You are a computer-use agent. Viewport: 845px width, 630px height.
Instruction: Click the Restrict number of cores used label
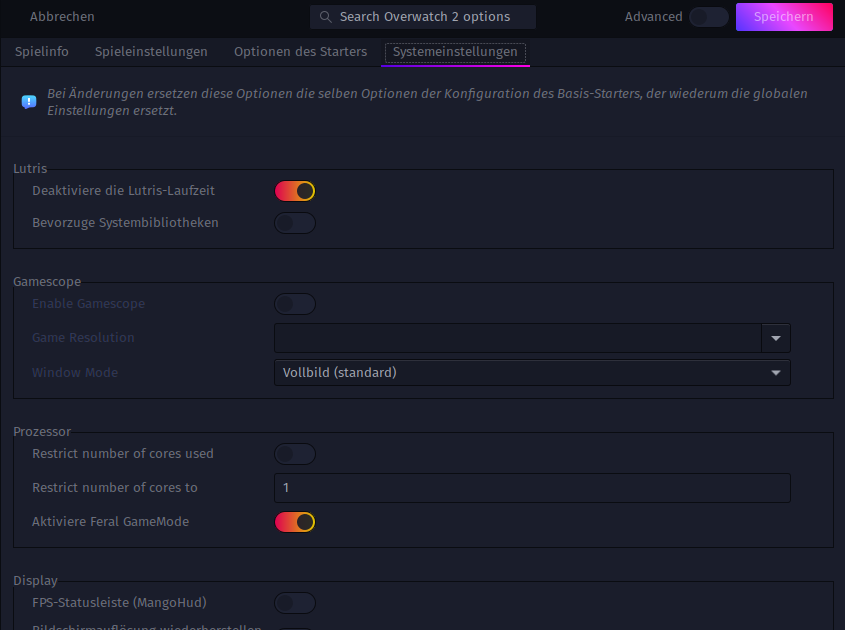pos(123,454)
